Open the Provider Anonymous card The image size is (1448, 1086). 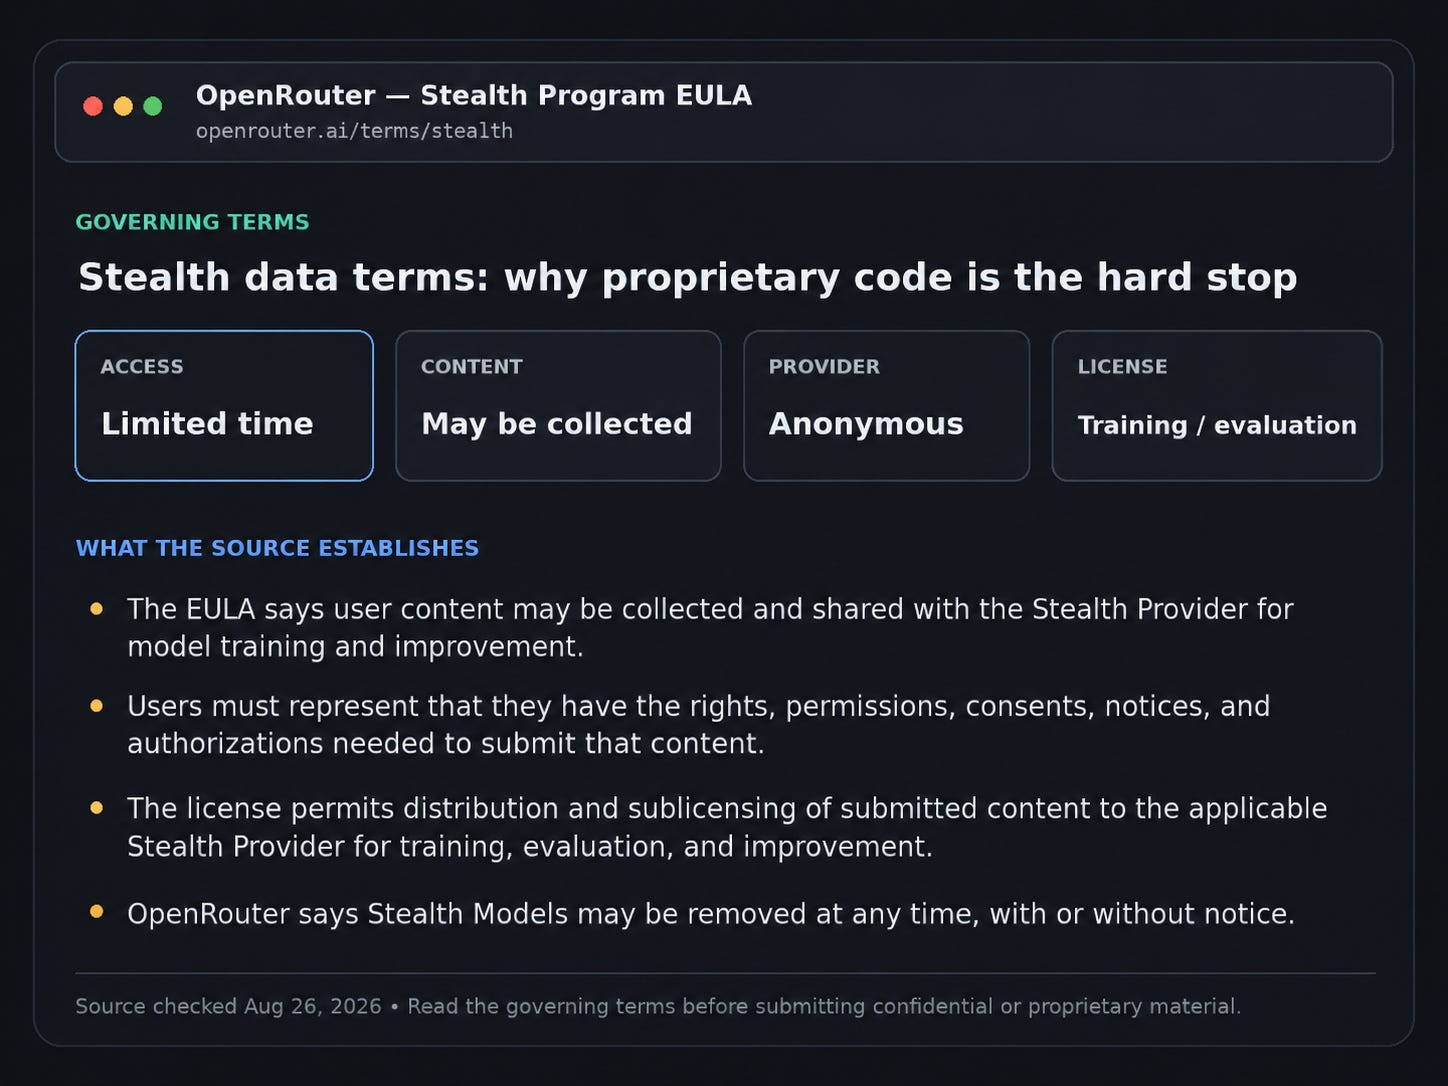(x=886, y=406)
